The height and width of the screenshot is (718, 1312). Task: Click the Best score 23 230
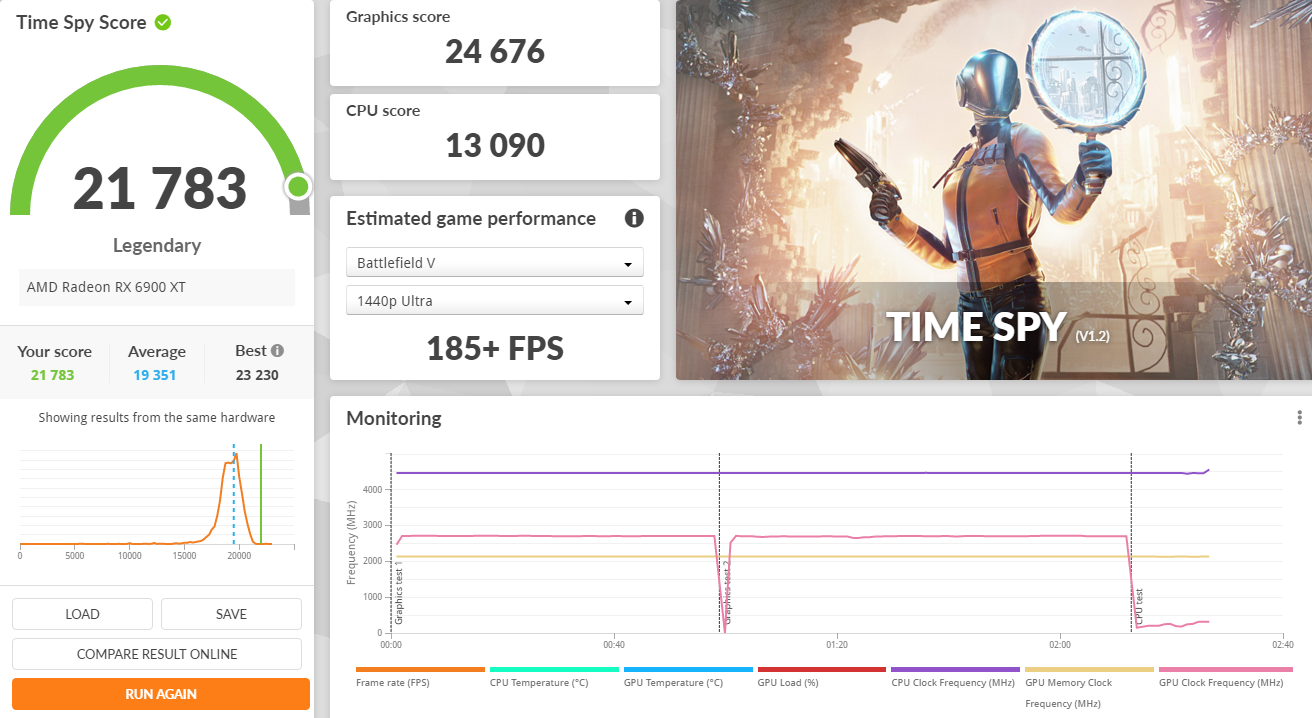(258, 375)
